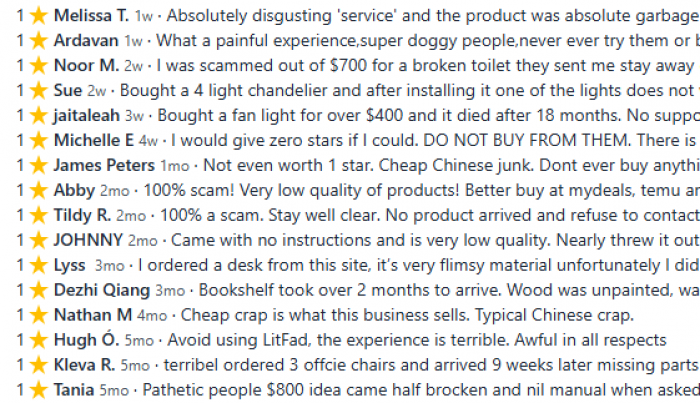Open reviewer name JOHNNY
The image size is (700, 403).
coord(88,240)
